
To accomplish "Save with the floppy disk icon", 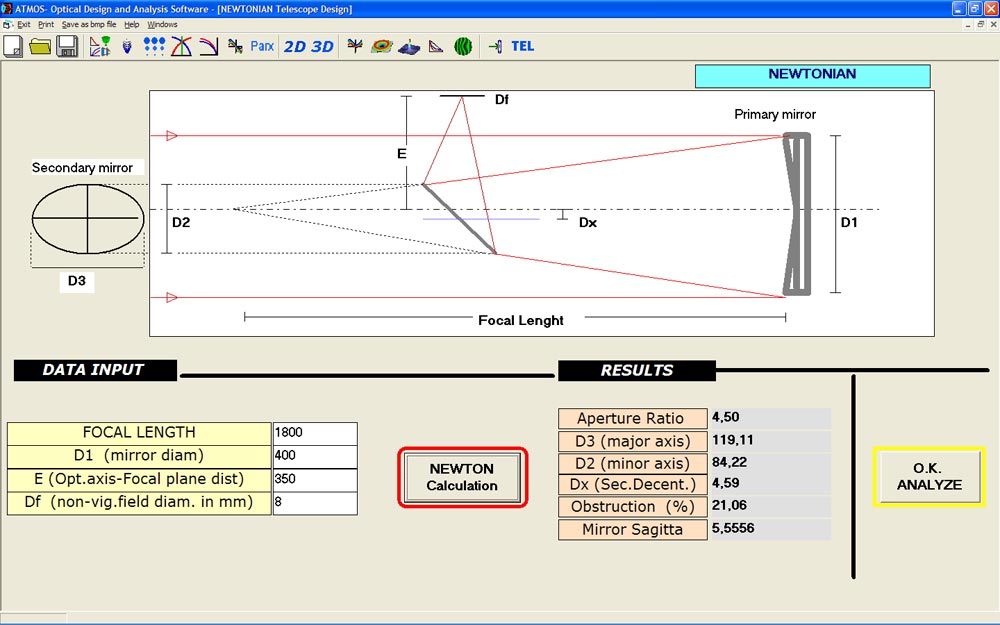I will [67, 47].
